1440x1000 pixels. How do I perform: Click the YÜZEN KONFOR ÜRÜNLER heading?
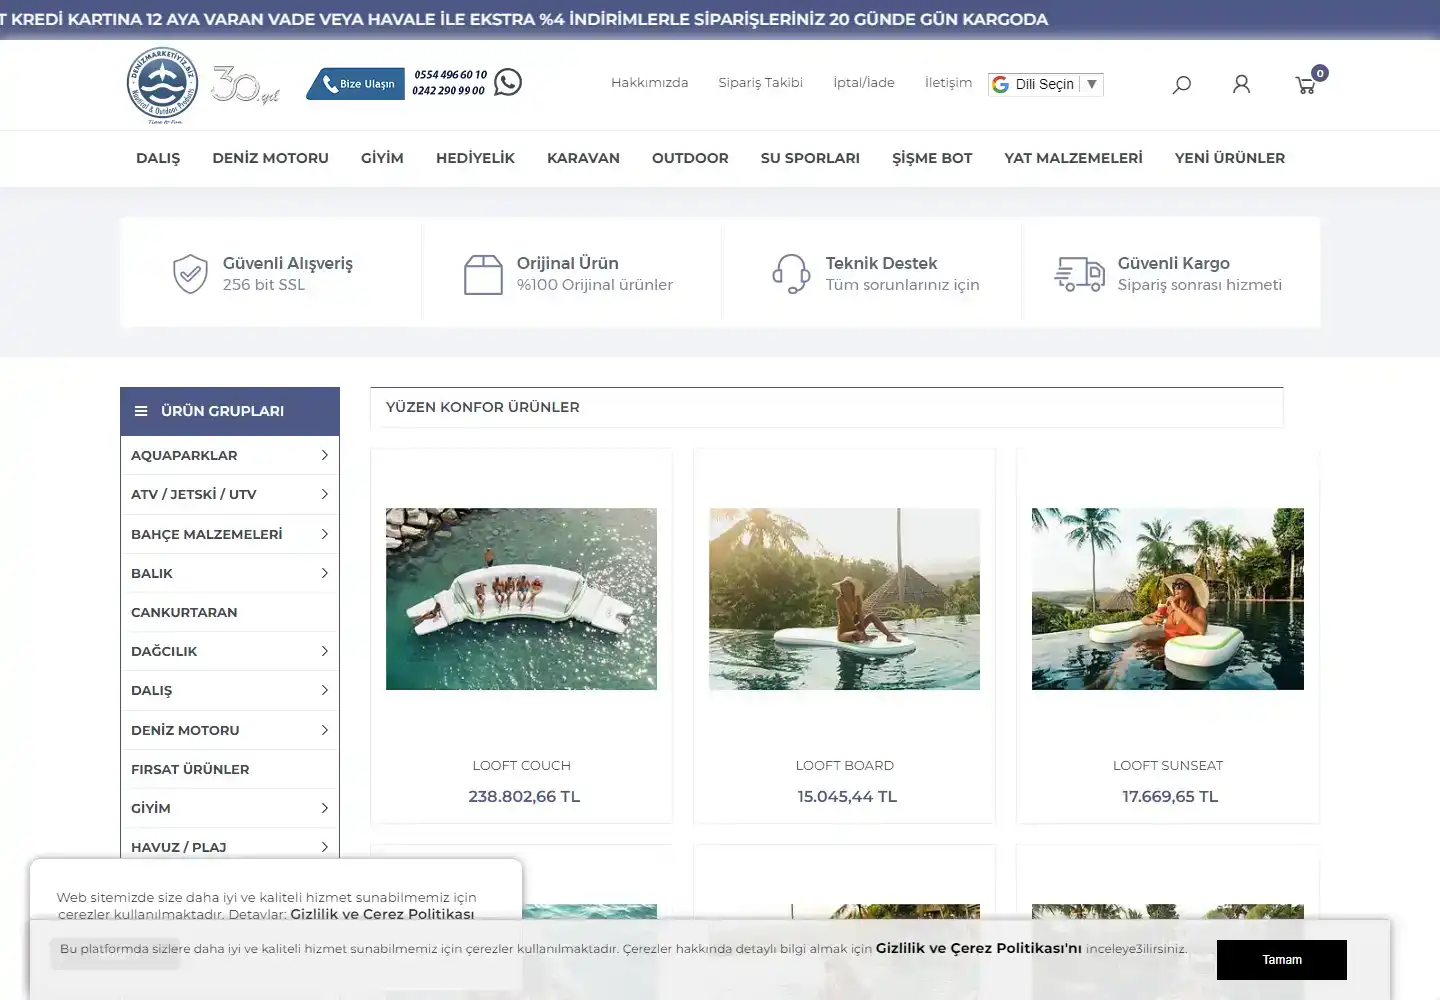click(483, 407)
